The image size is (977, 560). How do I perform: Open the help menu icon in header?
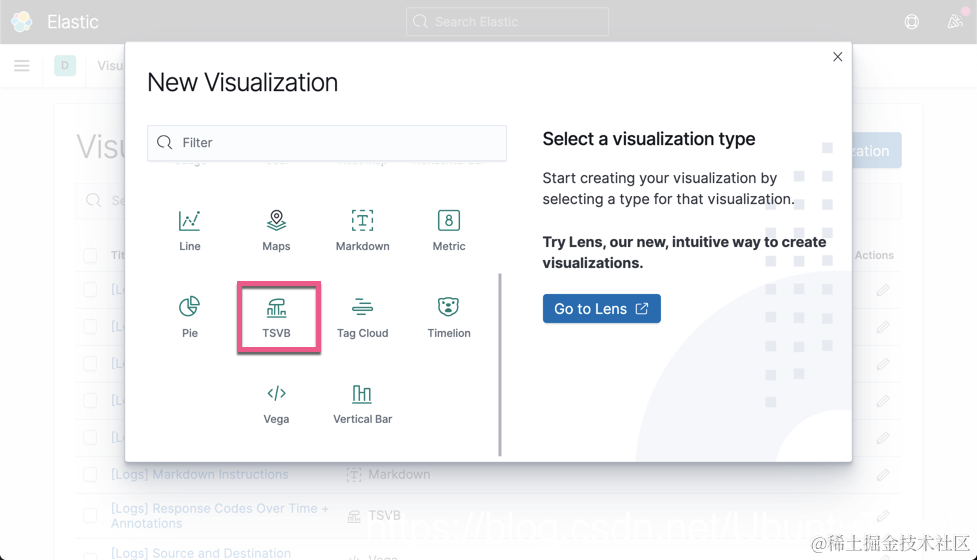(x=912, y=22)
